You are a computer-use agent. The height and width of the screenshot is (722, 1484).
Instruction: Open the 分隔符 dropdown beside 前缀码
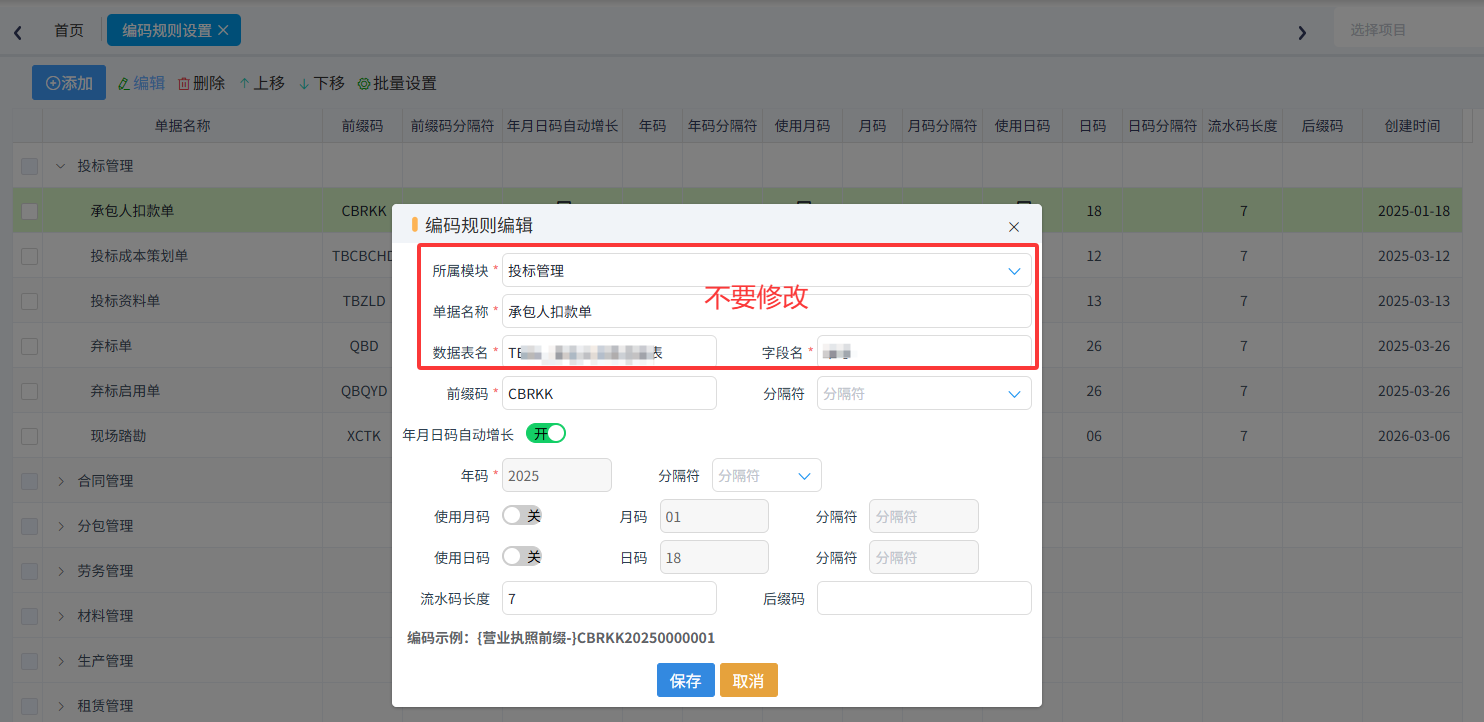(924, 393)
